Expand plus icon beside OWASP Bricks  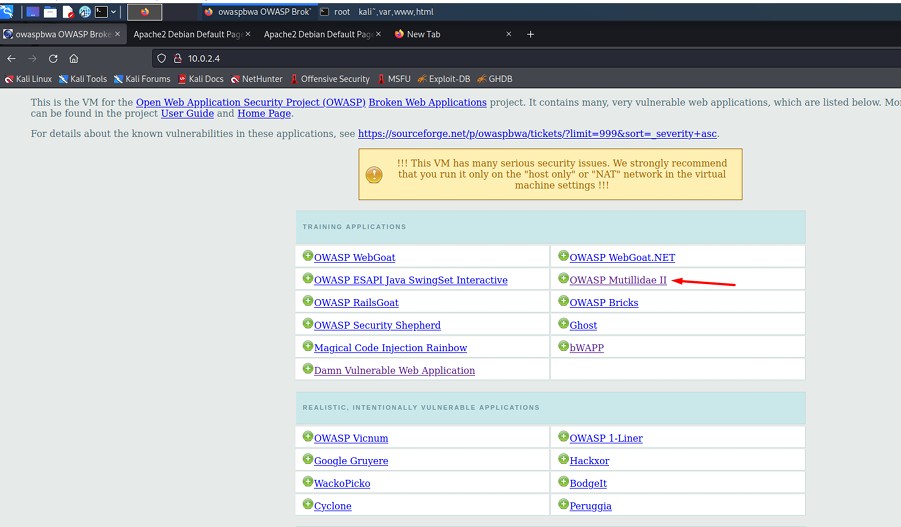[x=564, y=301]
